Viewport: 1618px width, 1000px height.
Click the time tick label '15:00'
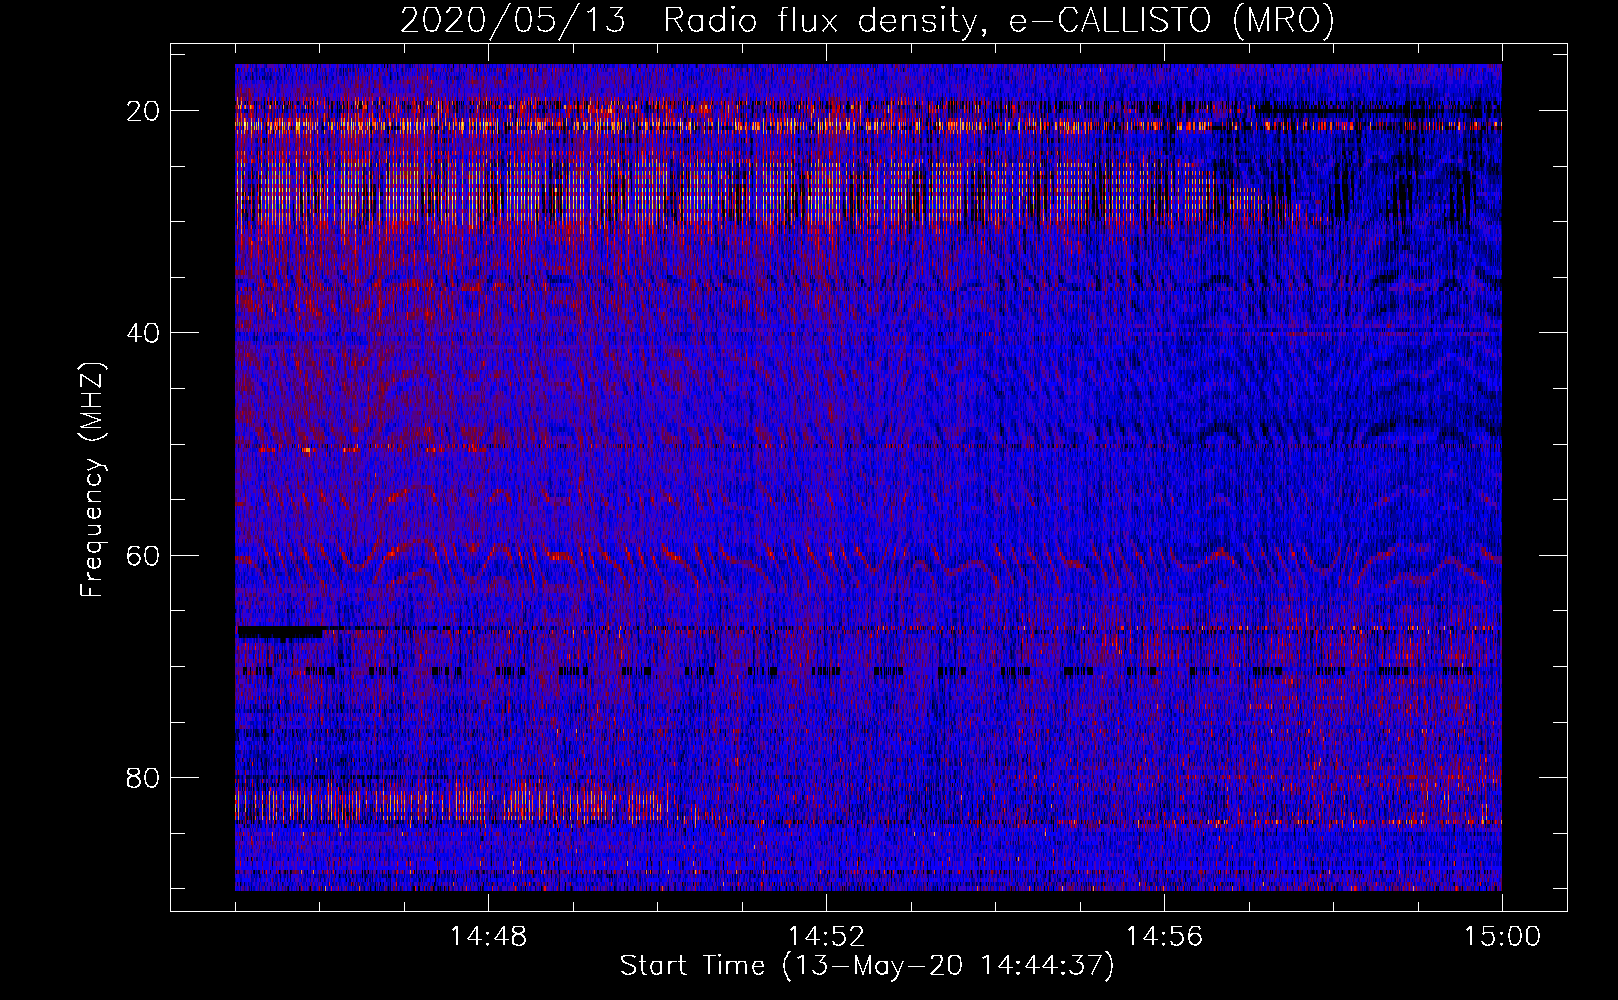pos(1502,937)
